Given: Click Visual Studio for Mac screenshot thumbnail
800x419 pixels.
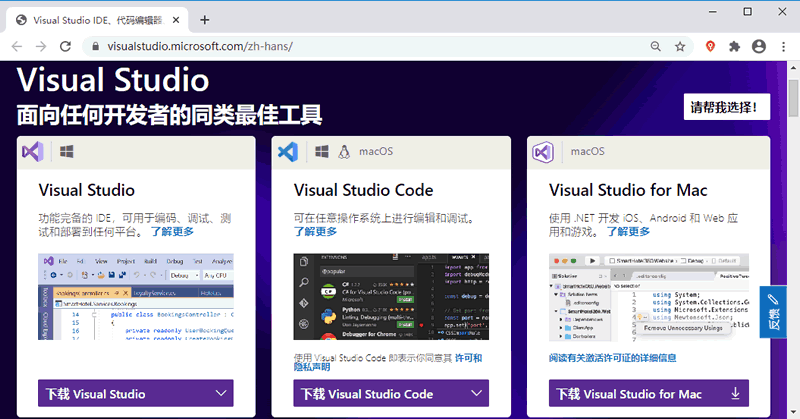Looking at the screenshot, I should click(649, 298).
